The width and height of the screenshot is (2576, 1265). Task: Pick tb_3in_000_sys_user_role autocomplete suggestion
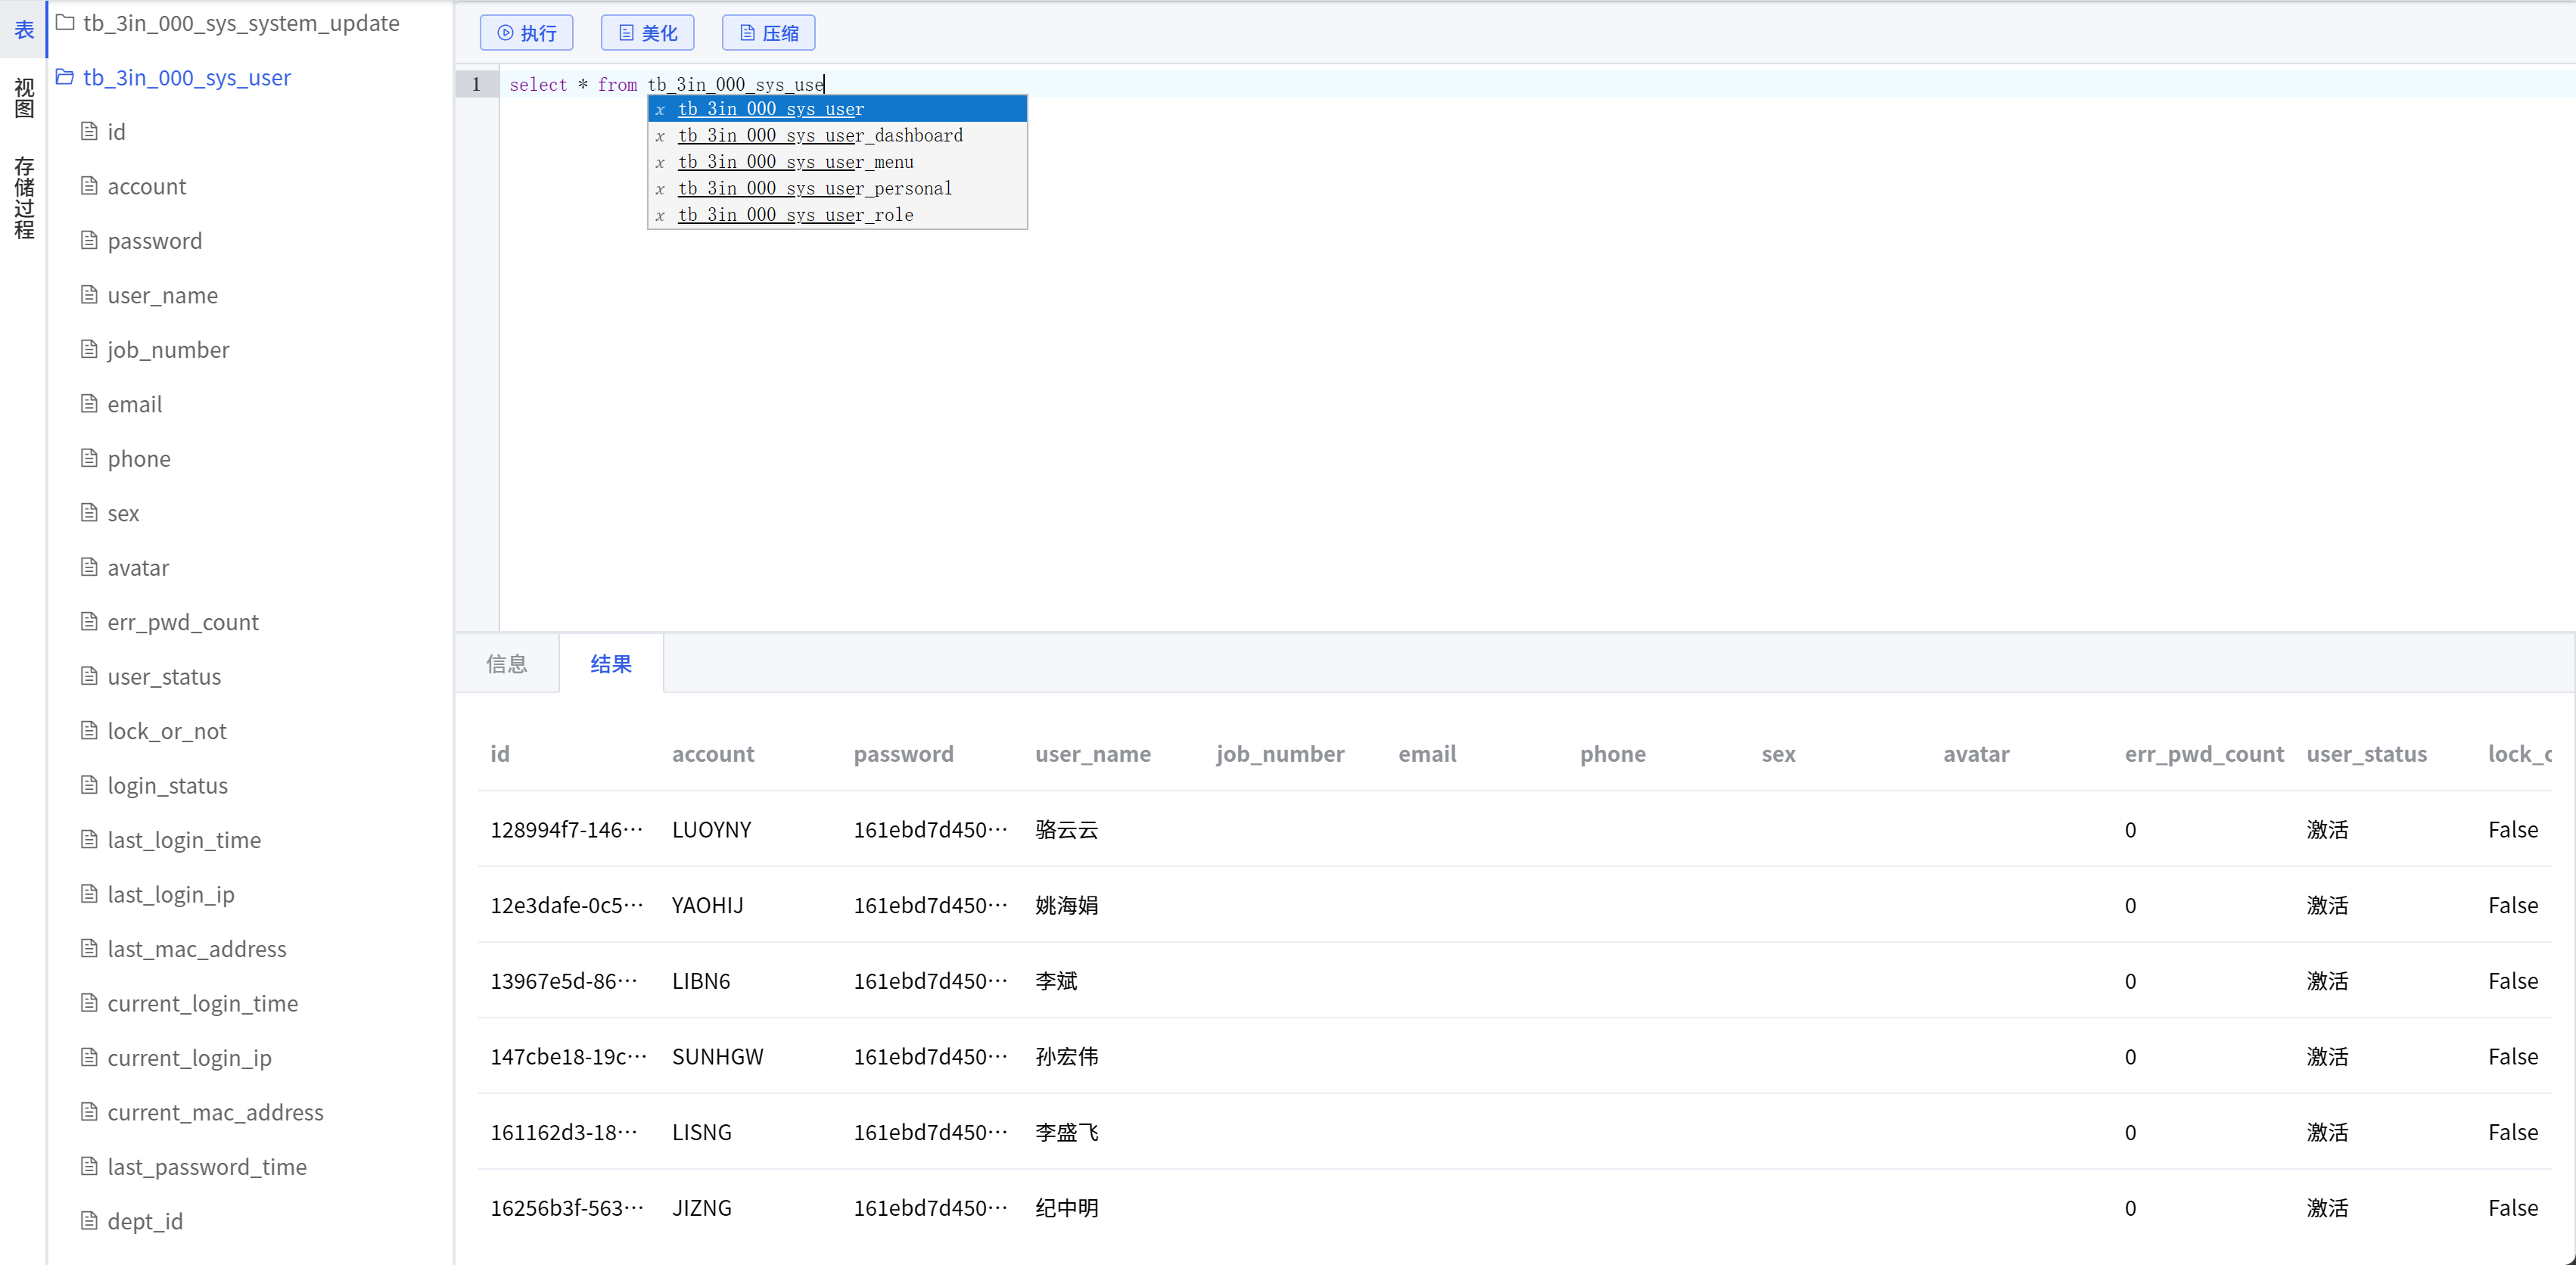838,215
